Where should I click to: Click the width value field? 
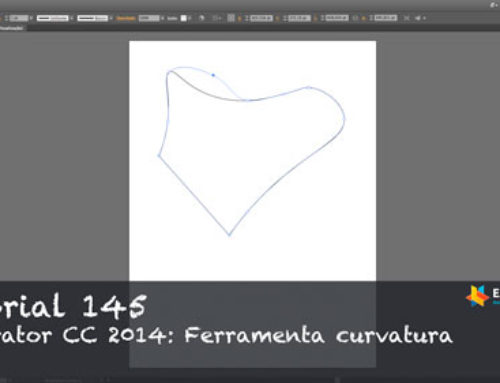337,18
